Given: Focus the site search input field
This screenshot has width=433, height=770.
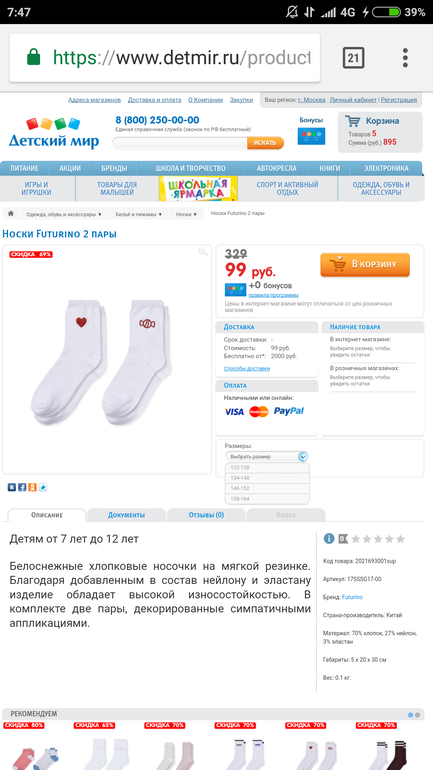Looking at the screenshot, I should [x=180, y=143].
